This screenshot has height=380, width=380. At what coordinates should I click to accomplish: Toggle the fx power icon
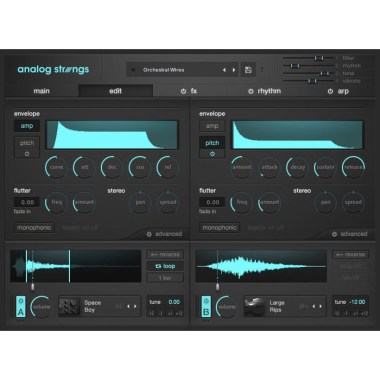click(183, 91)
